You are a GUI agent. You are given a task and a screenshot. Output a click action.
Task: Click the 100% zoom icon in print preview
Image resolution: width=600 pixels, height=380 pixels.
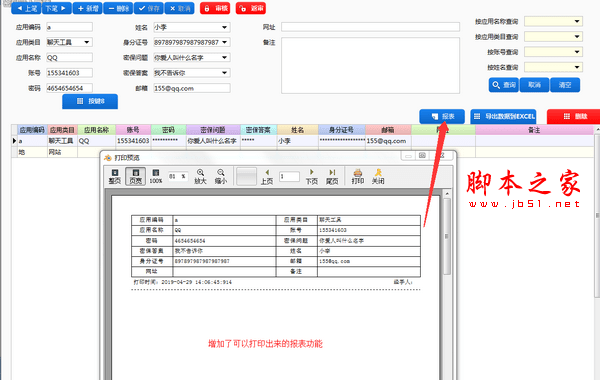(156, 176)
